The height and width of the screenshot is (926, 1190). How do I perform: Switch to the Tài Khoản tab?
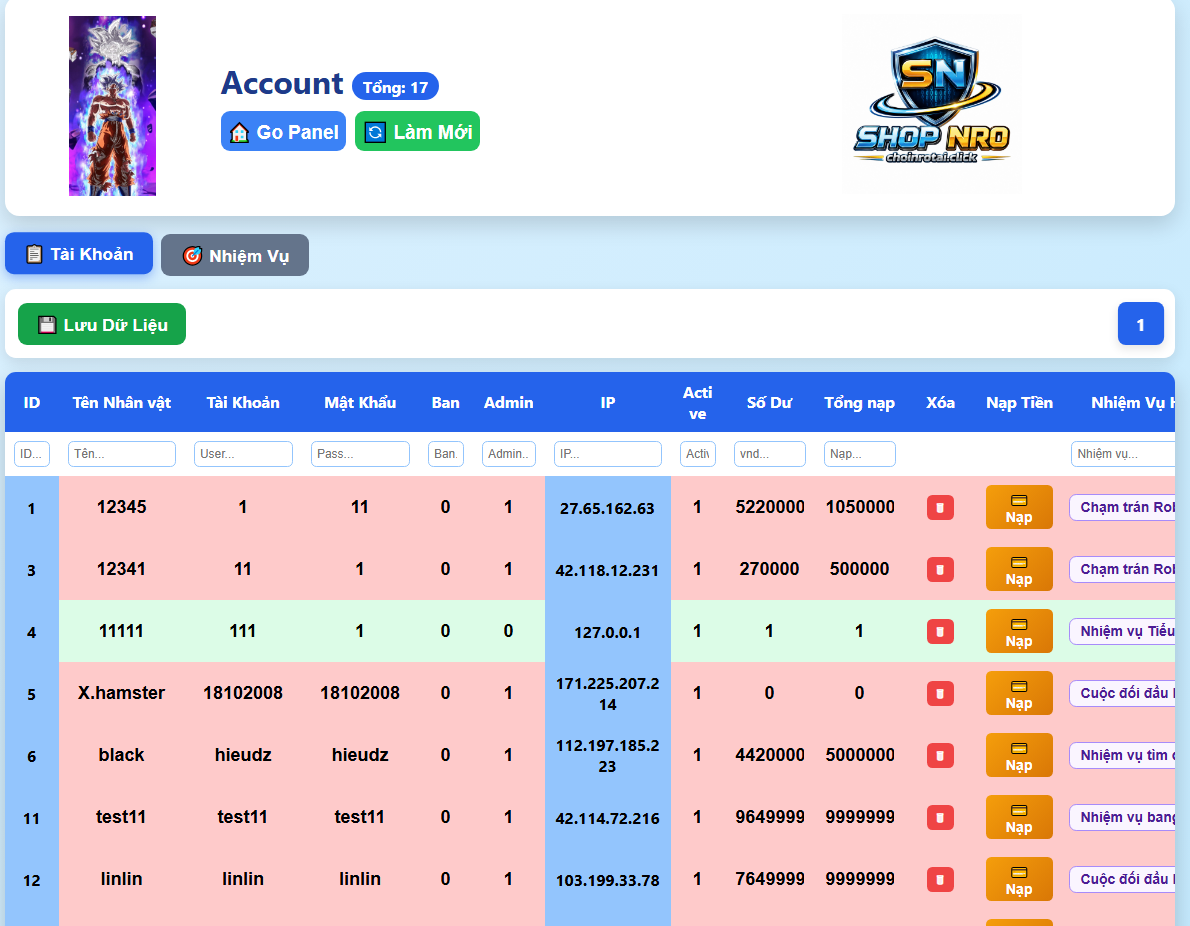point(79,254)
